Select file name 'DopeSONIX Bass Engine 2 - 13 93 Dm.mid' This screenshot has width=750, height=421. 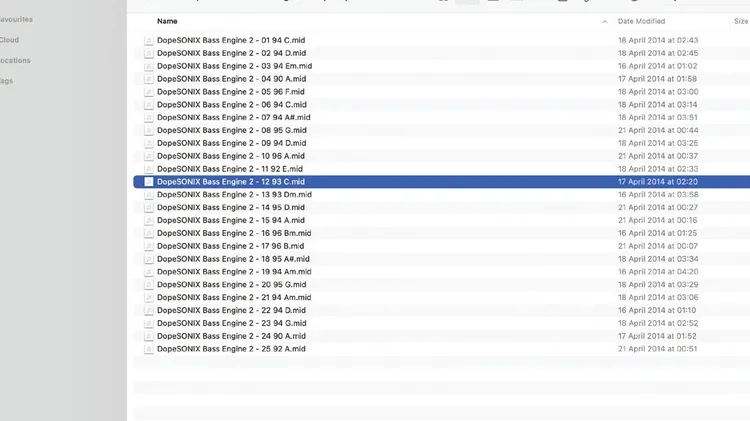tap(234, 195)
